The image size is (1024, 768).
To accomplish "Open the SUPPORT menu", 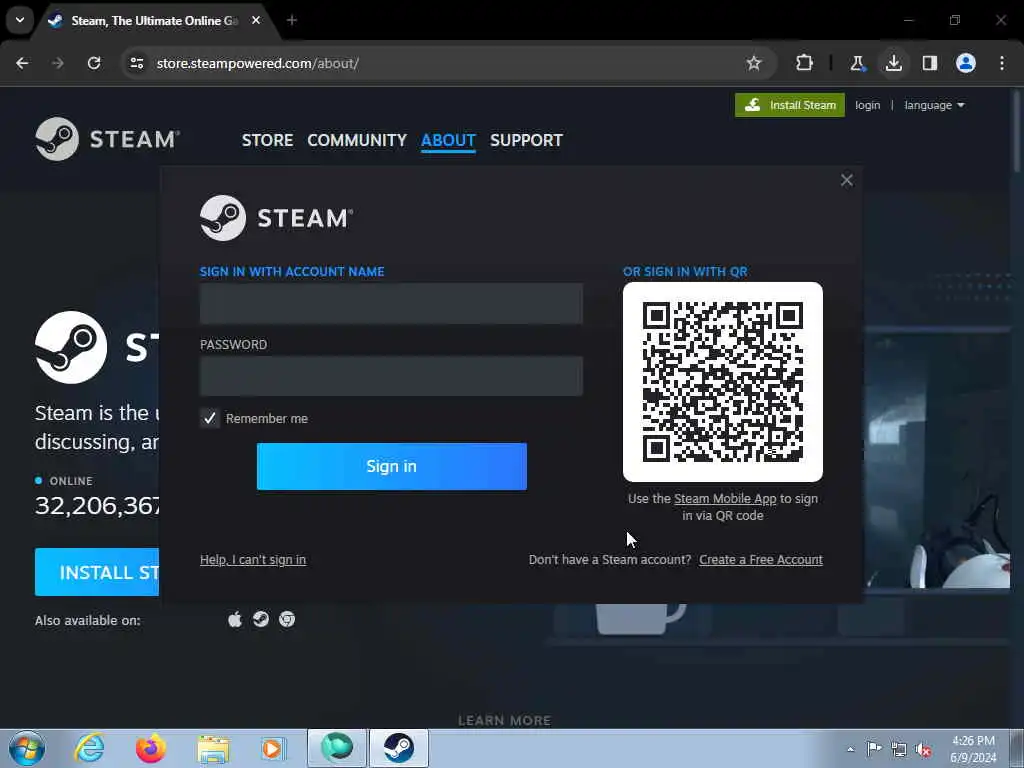I will pyautogui.click(x=526, y=140).
